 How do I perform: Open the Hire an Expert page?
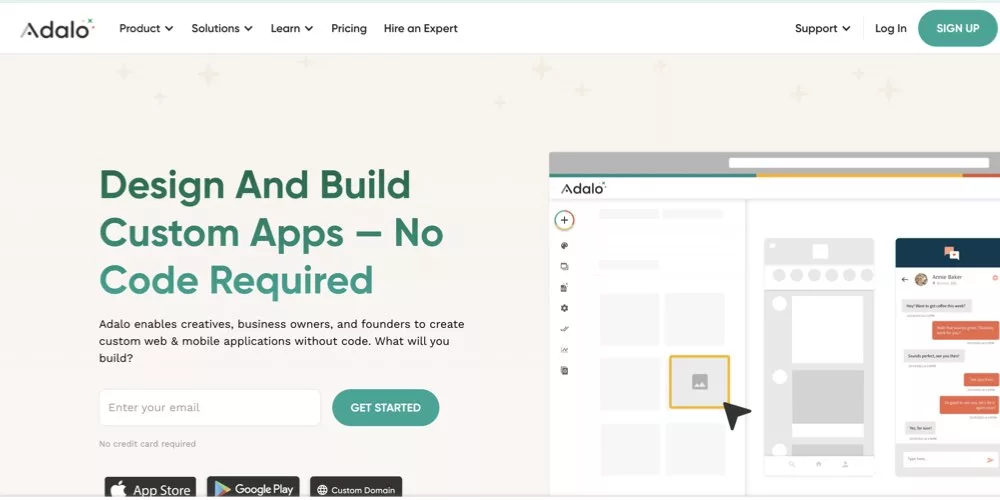[420, 28]
